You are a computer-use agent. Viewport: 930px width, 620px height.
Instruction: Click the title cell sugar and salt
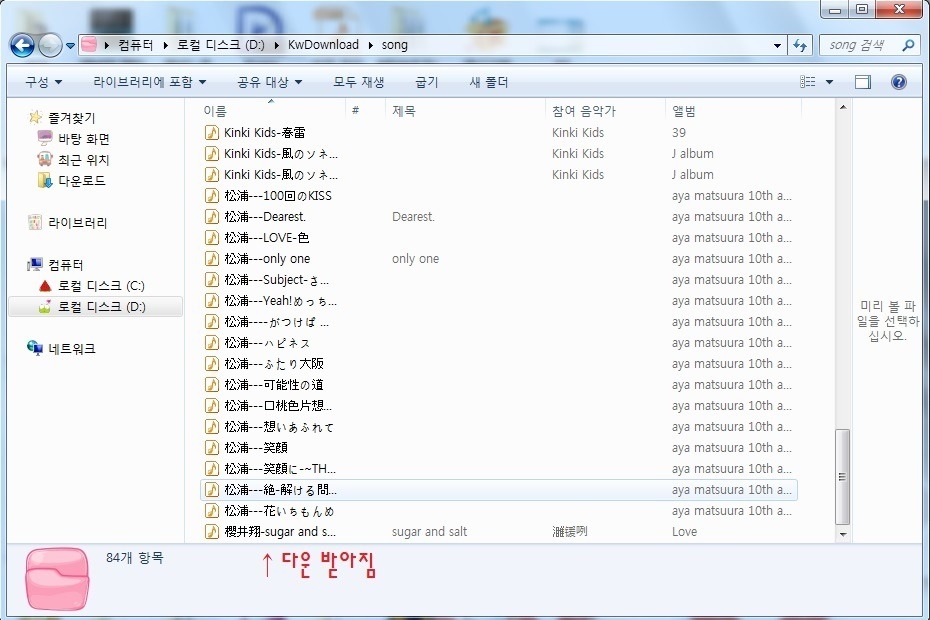tap(429, 532)
